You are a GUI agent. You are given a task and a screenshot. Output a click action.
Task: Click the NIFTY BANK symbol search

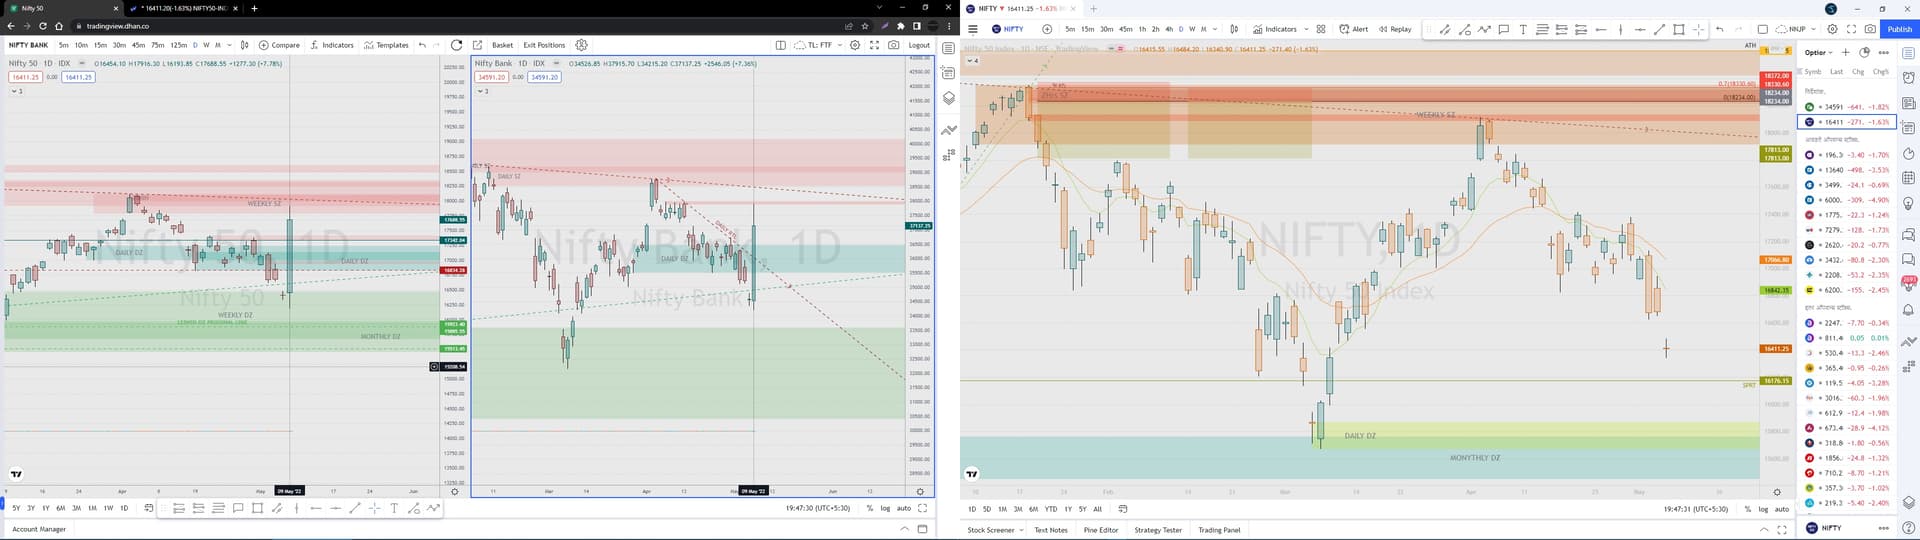(28, 45)
